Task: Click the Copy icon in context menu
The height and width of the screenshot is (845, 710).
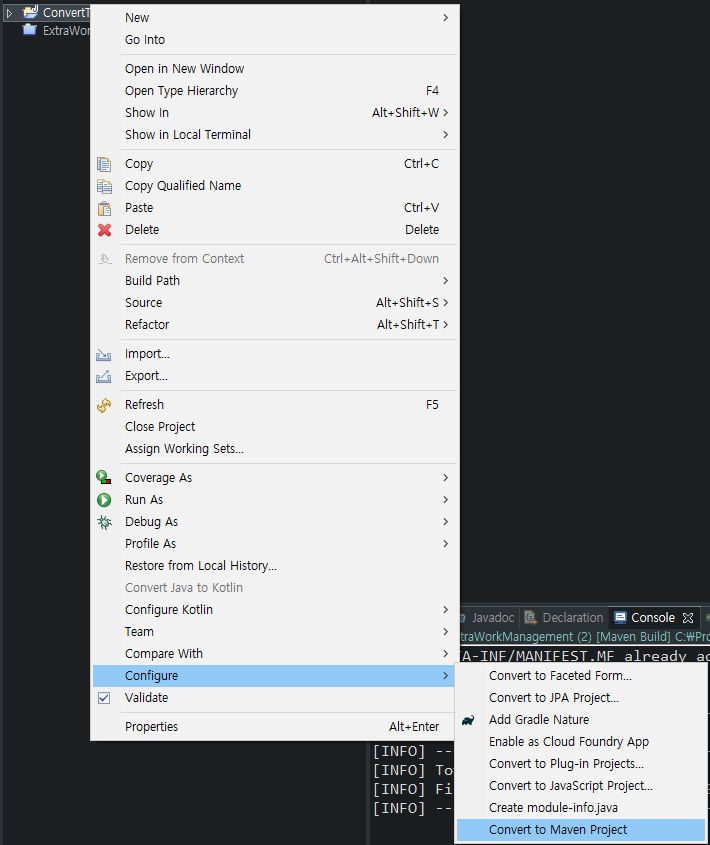Action: (104, 164)
